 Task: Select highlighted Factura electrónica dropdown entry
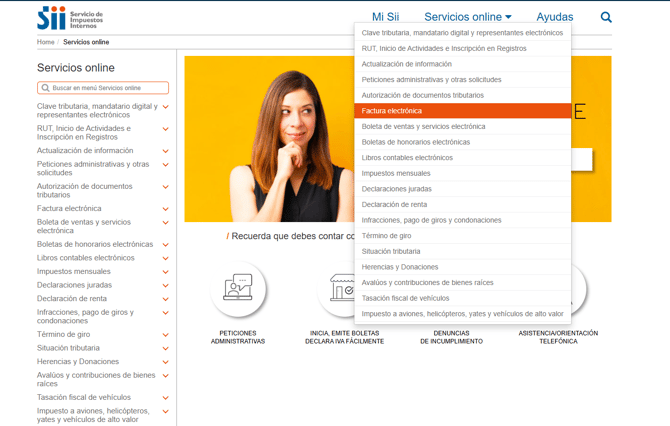462,111
